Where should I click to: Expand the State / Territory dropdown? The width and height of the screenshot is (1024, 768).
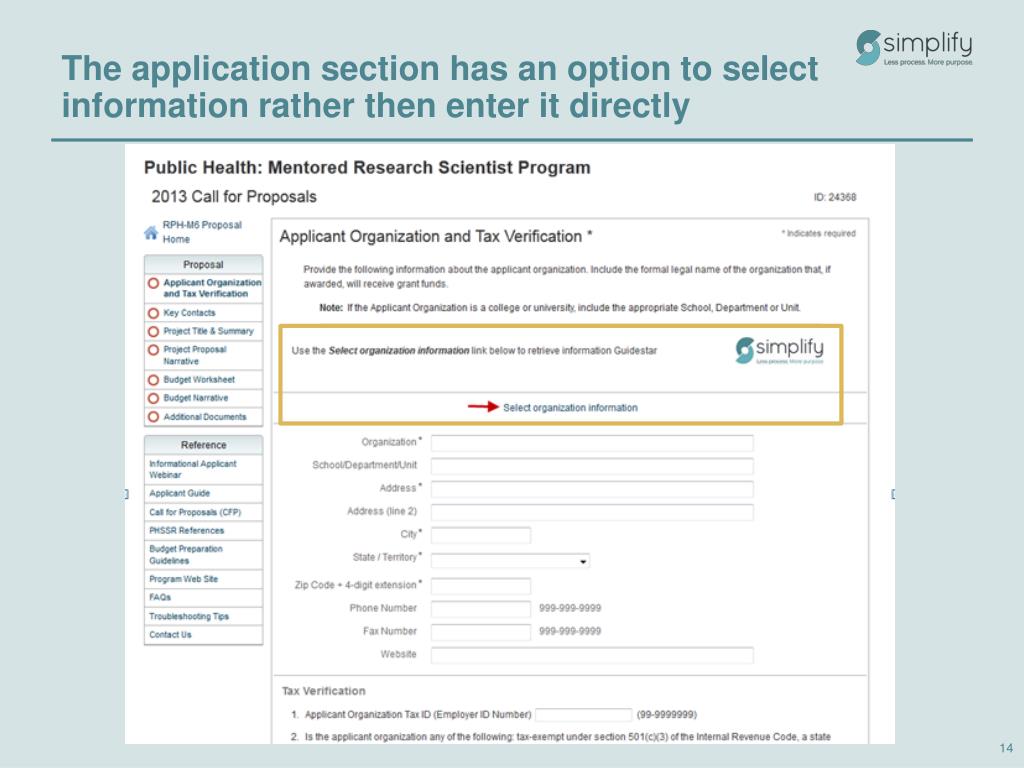(510, 560)
